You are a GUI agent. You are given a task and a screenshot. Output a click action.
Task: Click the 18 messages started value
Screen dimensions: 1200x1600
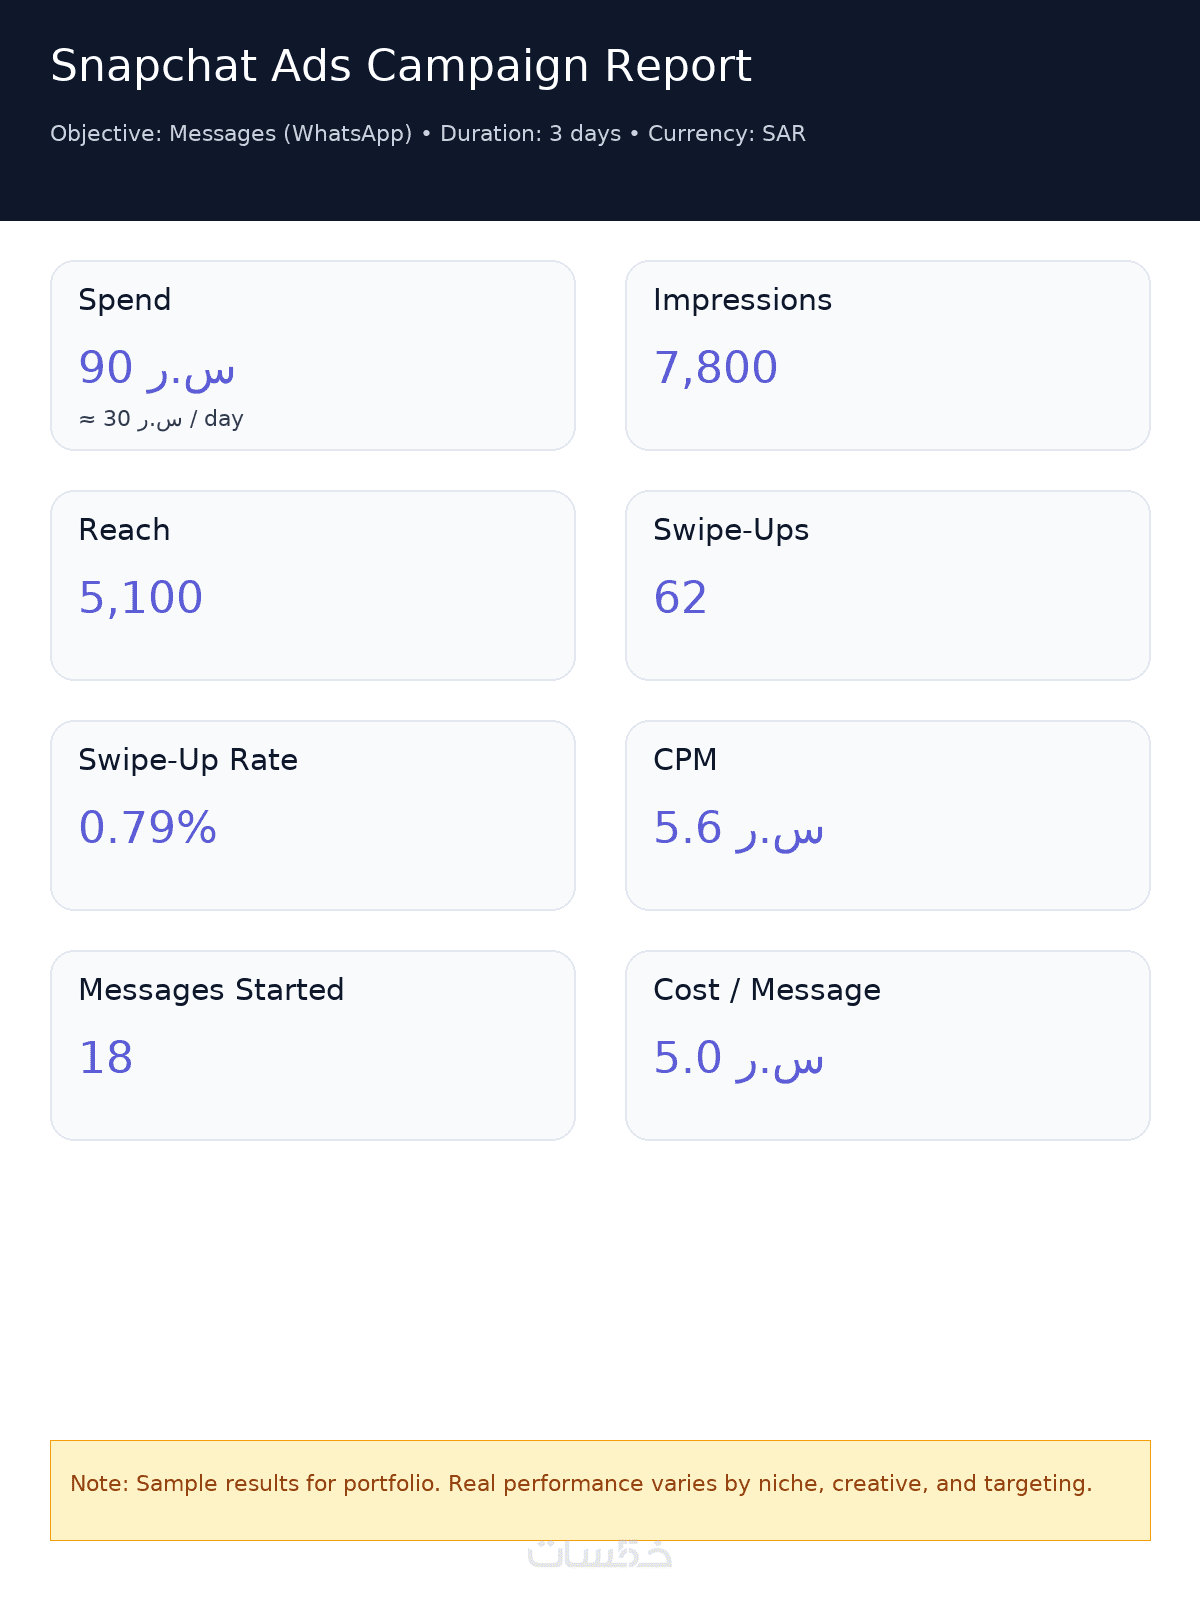pyautogui.click(x=106, y=1058)
